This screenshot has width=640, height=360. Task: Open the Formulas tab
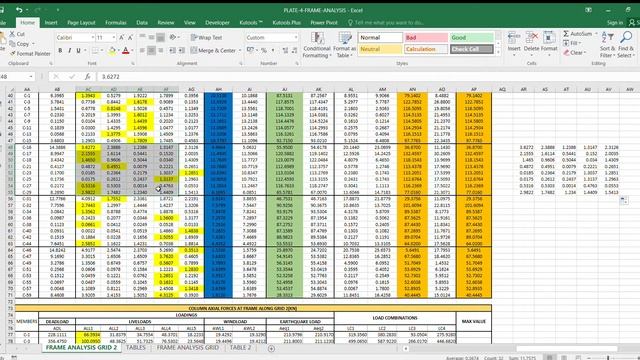click(x=116, y=23)
